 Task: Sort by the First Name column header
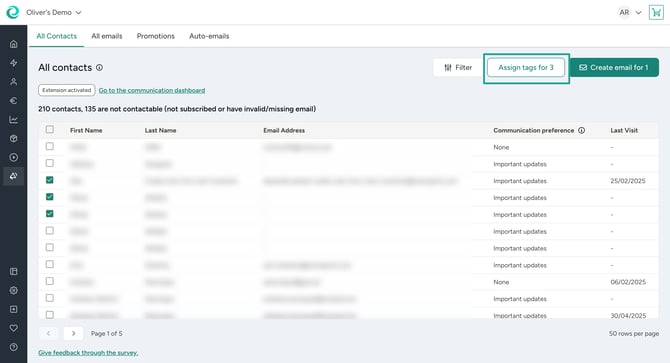click(x=86, y=130)
